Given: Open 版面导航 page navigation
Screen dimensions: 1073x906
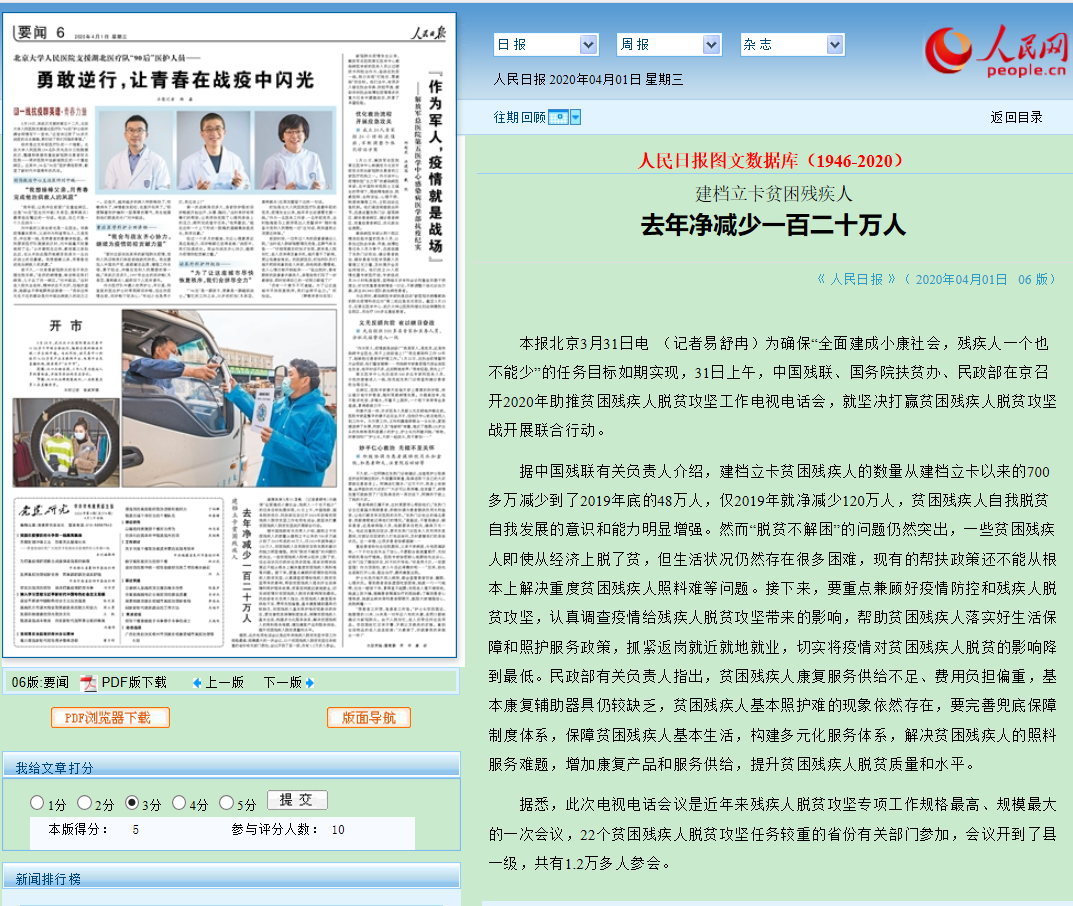Looking at the screenshot, I should coord(369,717).
